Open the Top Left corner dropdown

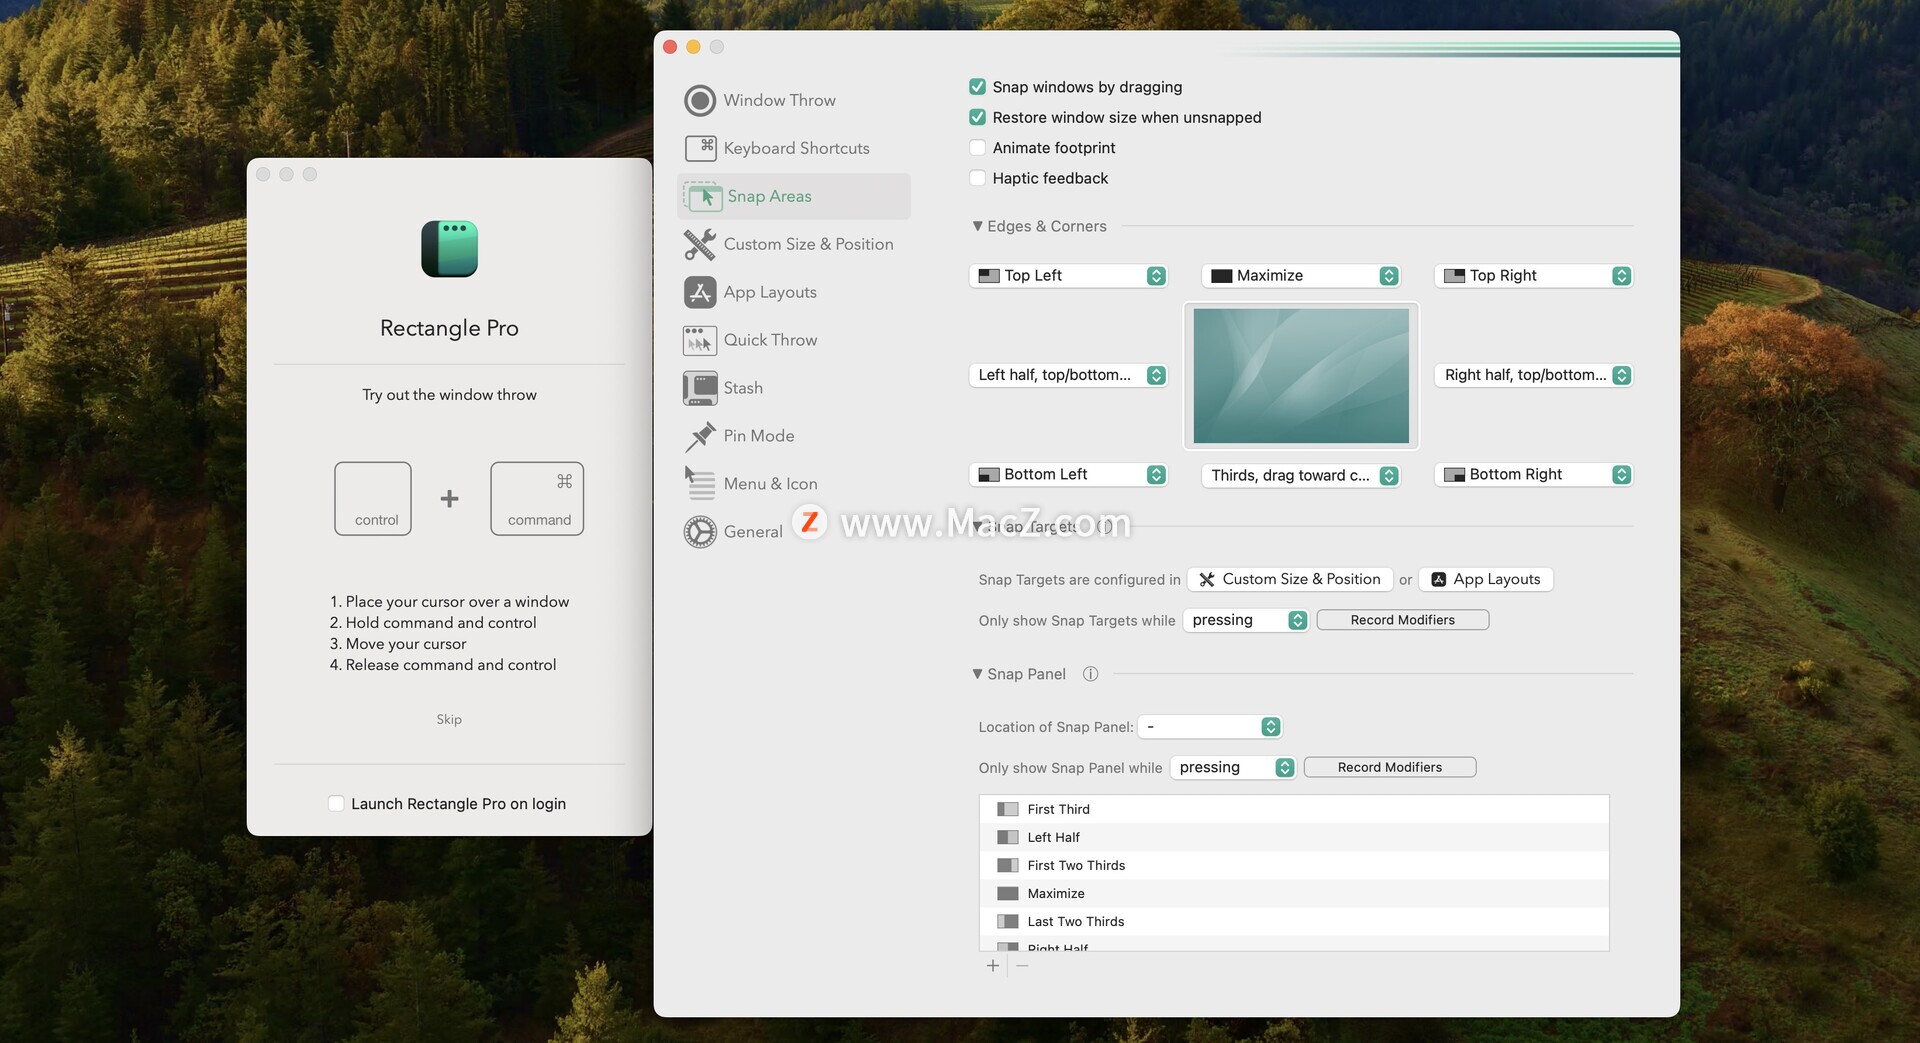tap(1068, 275)
